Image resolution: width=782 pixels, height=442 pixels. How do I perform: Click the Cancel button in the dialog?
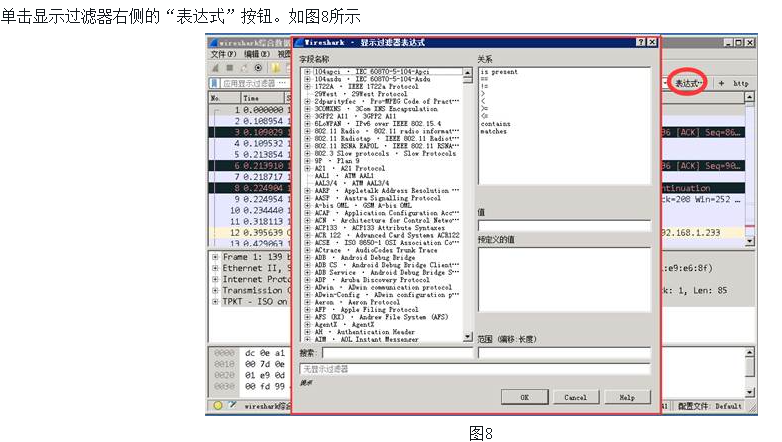point(575,397)
